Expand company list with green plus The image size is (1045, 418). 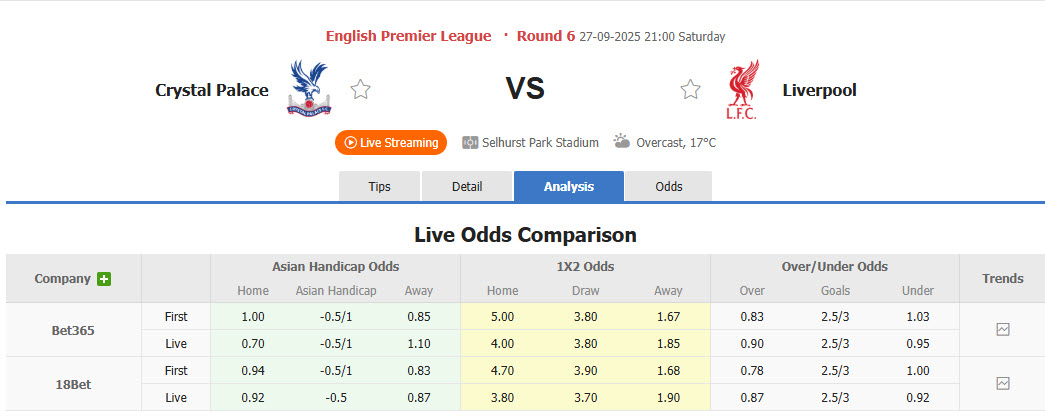coord(104,279)
